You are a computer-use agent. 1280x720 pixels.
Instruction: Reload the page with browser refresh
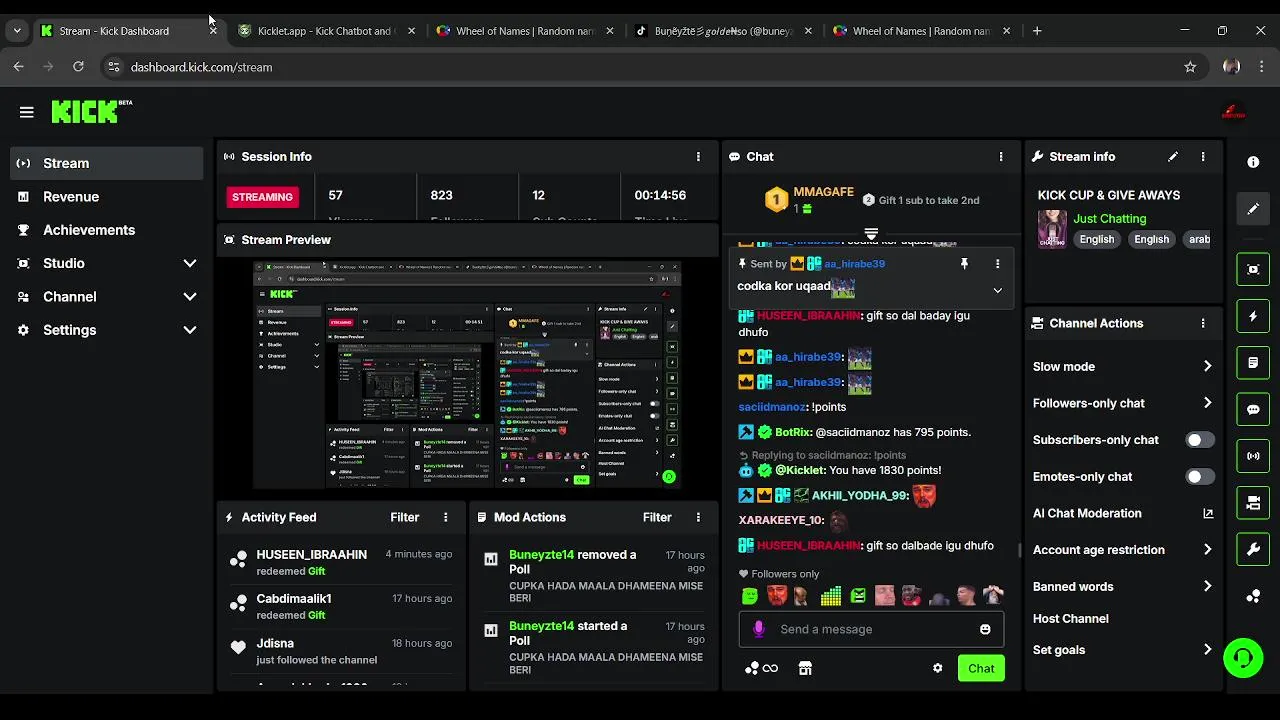[78, 67]
